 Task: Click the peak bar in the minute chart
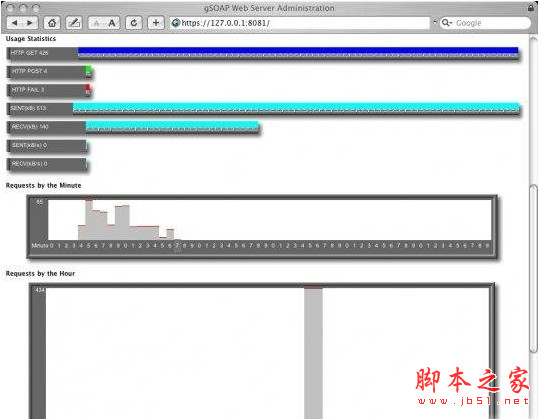click(x=89, y=219)
